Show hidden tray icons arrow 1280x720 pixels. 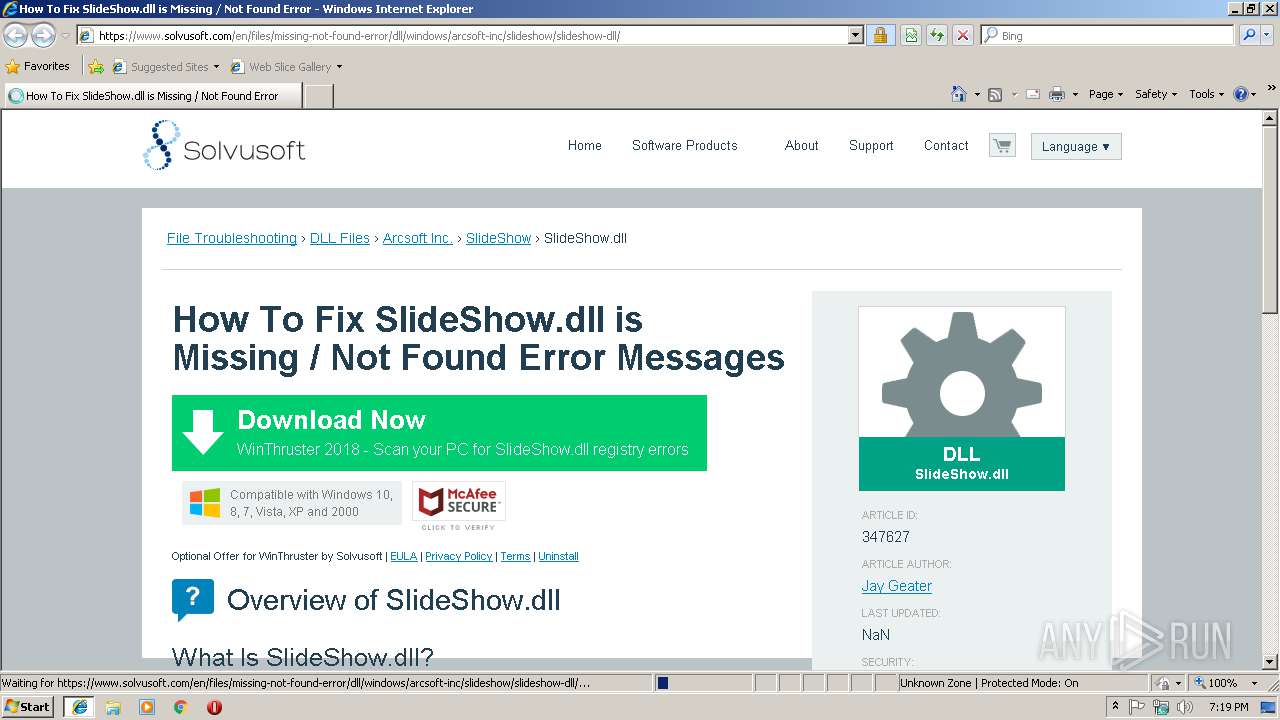click(1115, 707)
